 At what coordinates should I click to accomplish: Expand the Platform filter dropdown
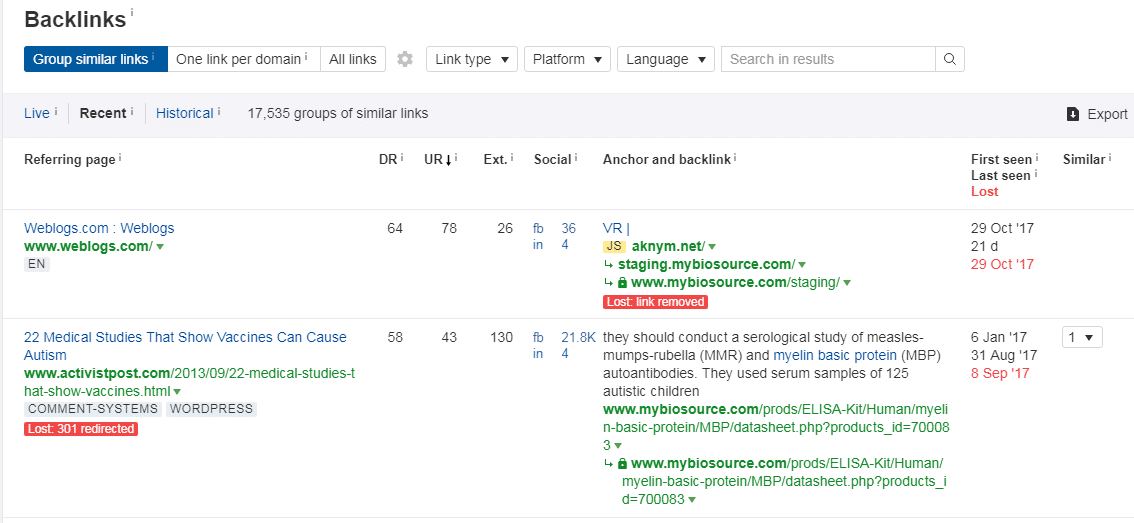coord(567,59)
